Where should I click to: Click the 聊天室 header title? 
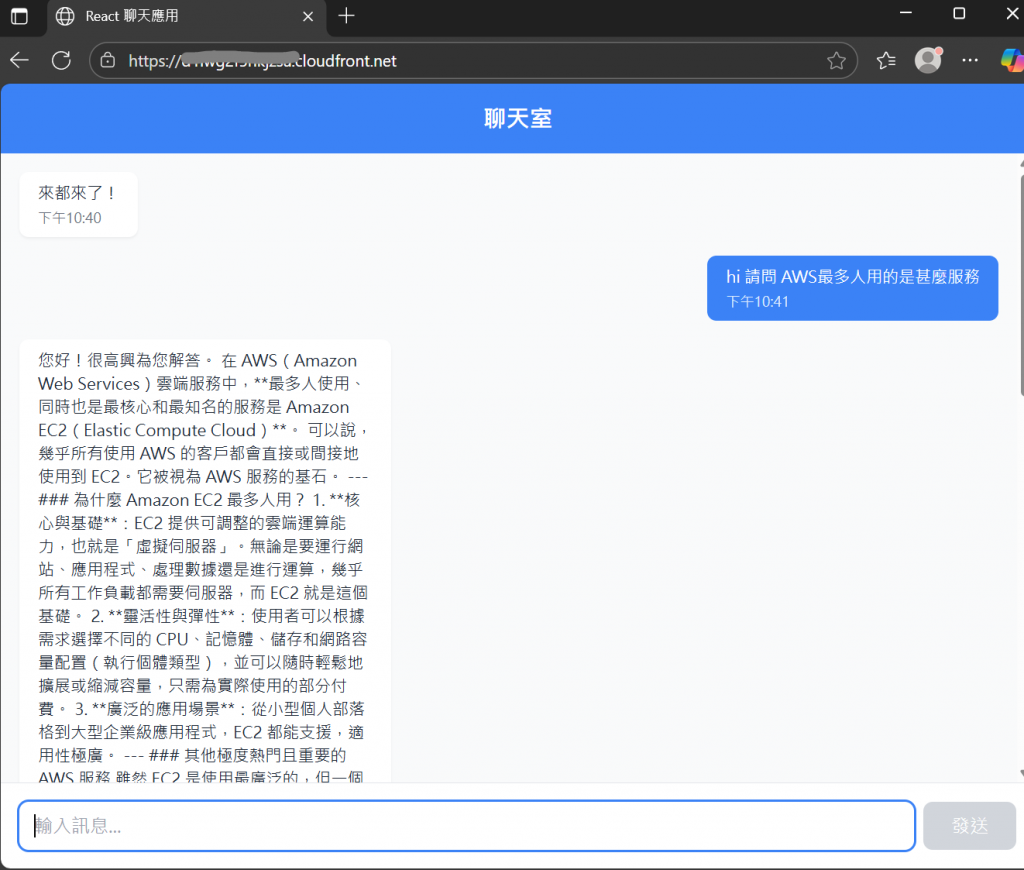point(518,118)
